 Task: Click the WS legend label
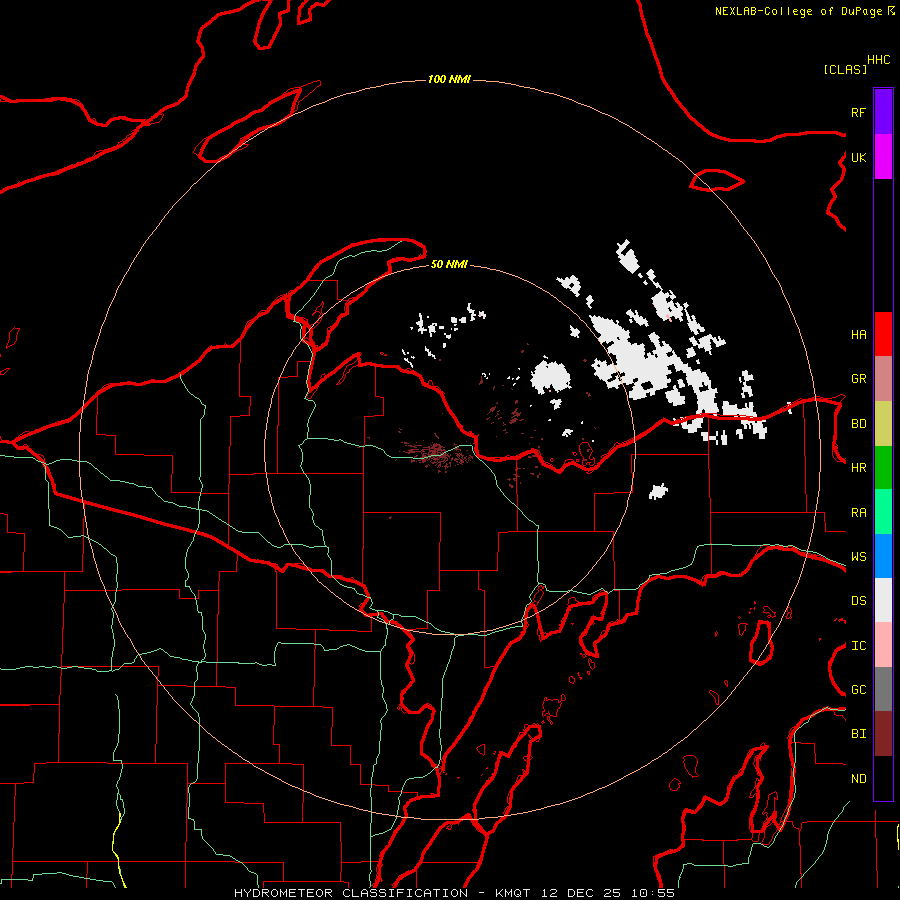click(x=858, y=556)
